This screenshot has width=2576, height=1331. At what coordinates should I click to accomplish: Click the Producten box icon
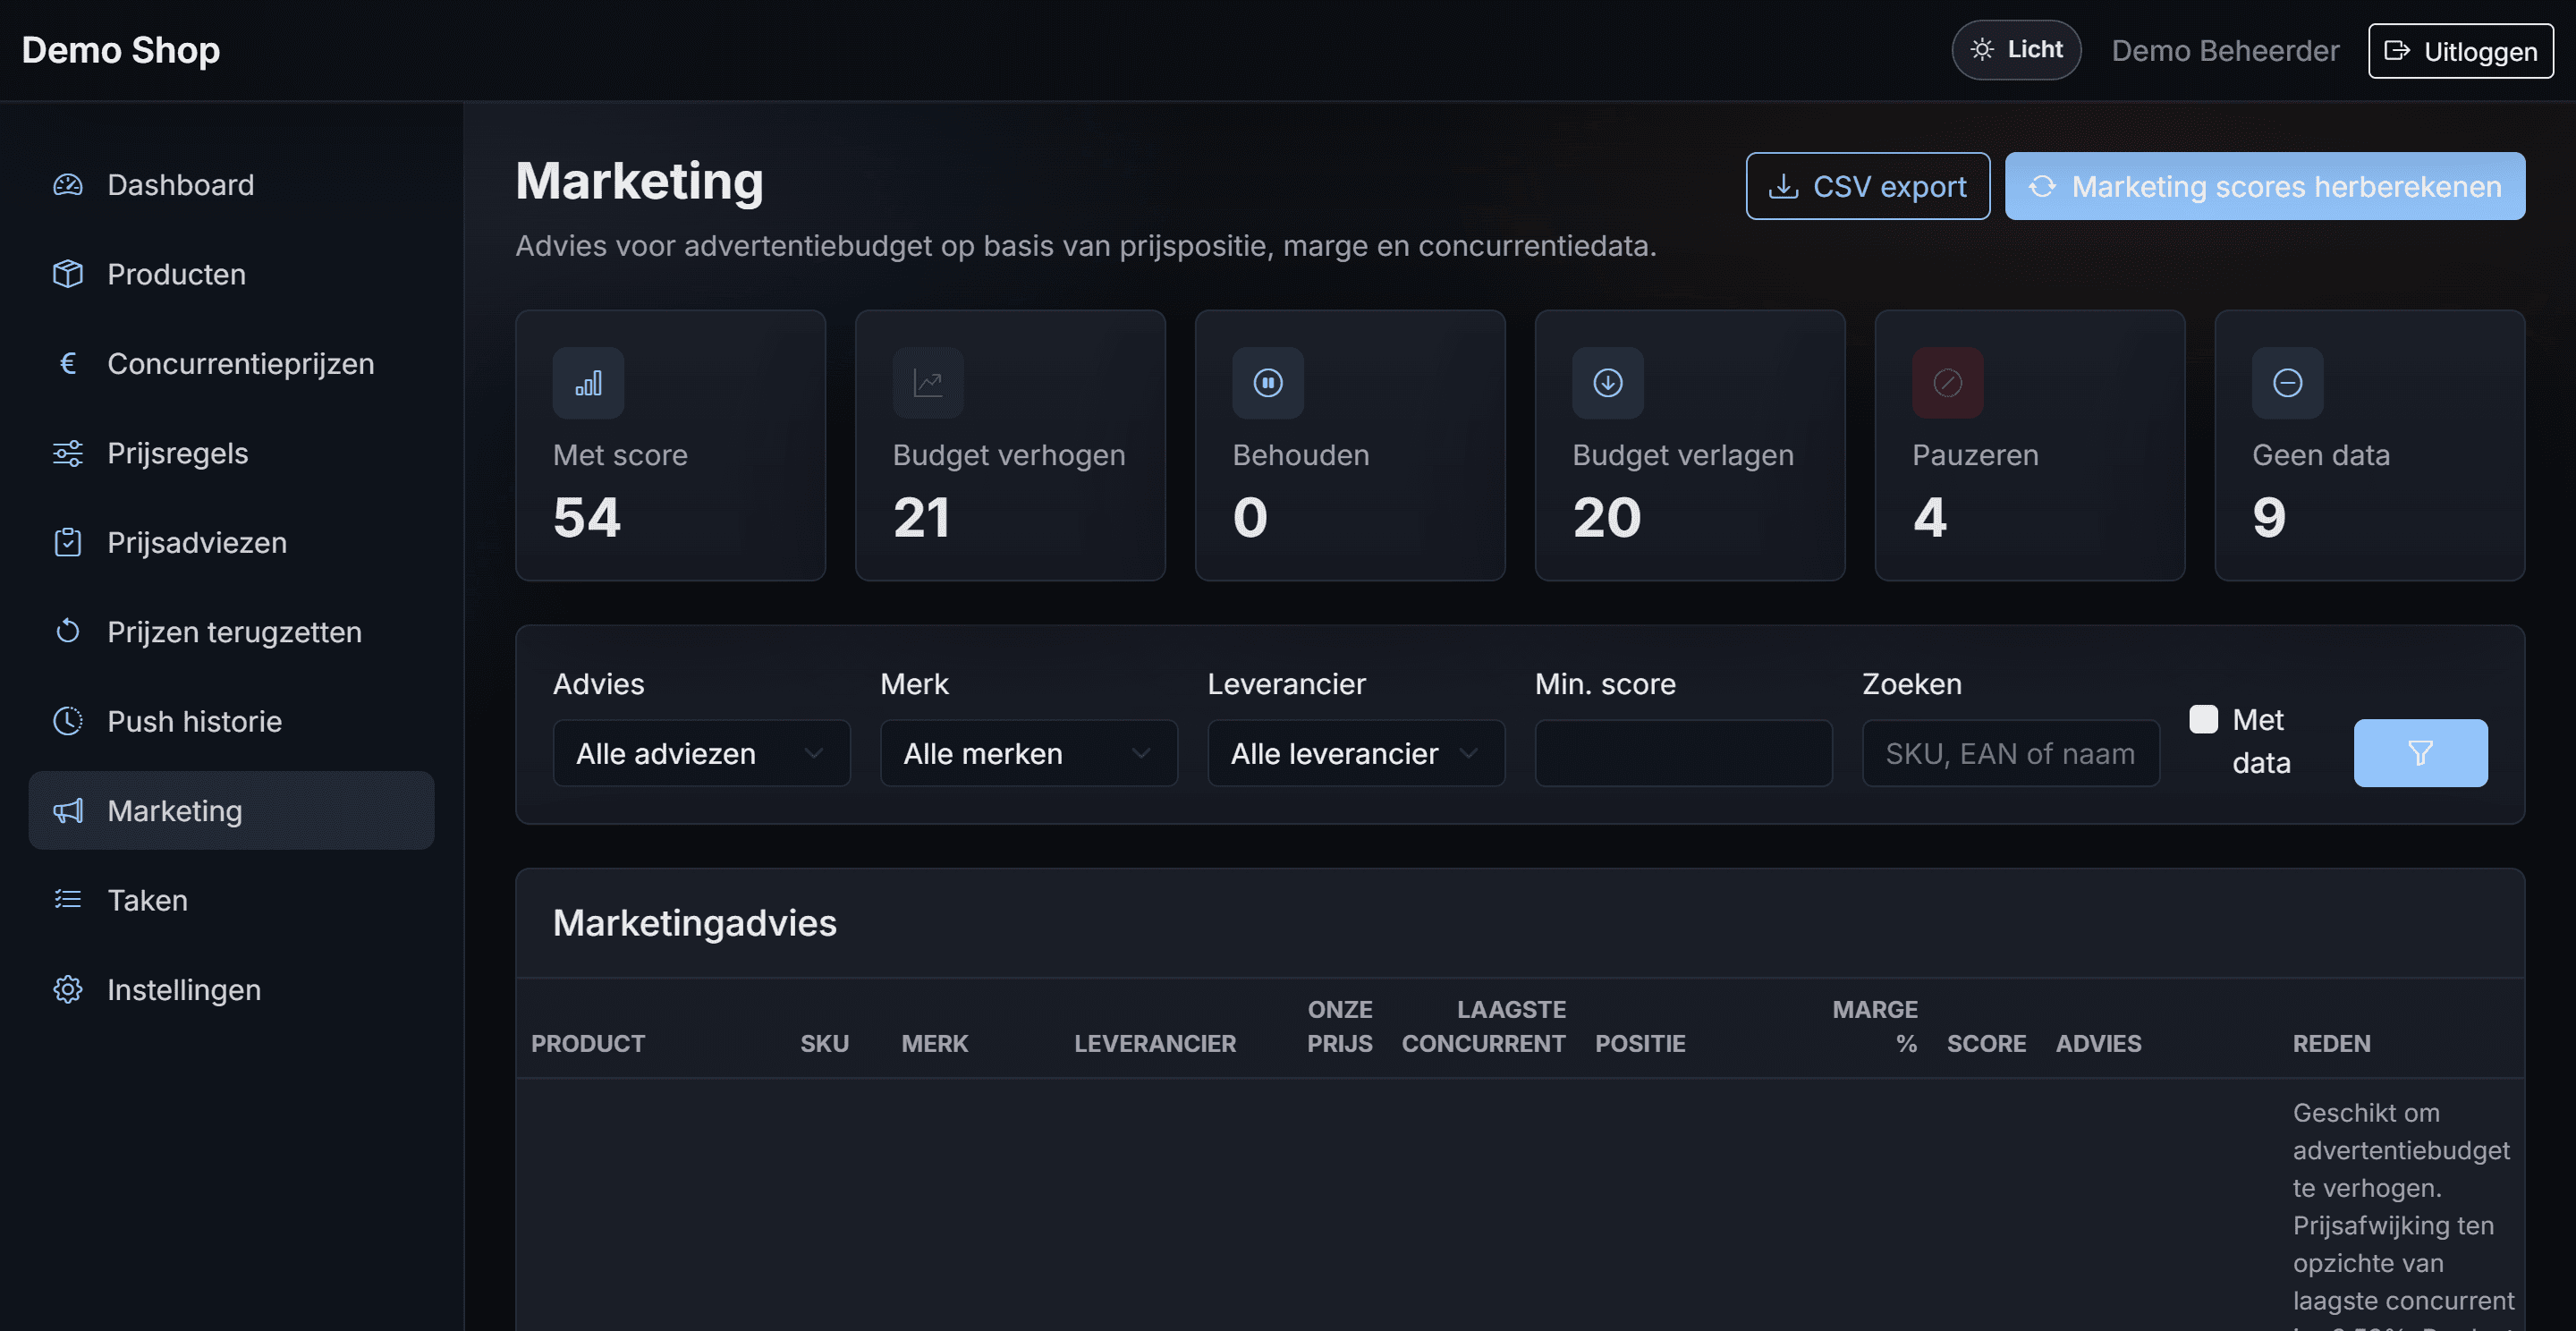67,274
